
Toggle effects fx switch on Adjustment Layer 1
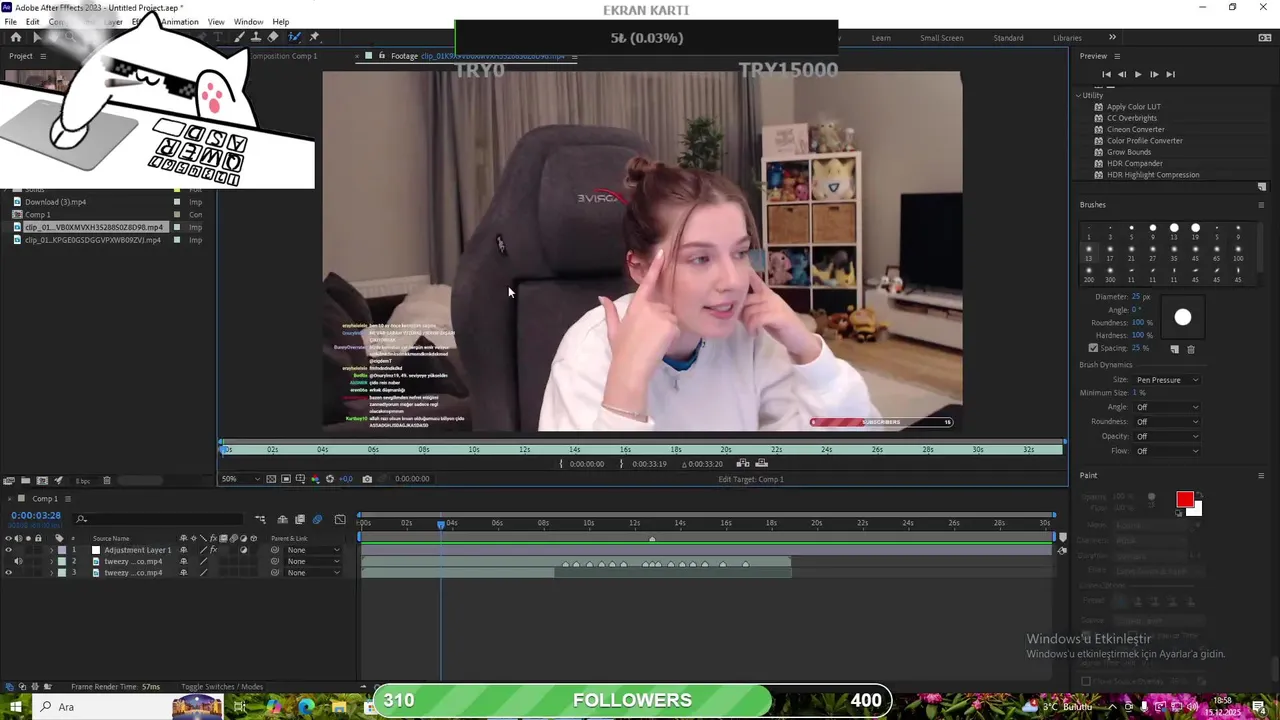click(214, 550)
